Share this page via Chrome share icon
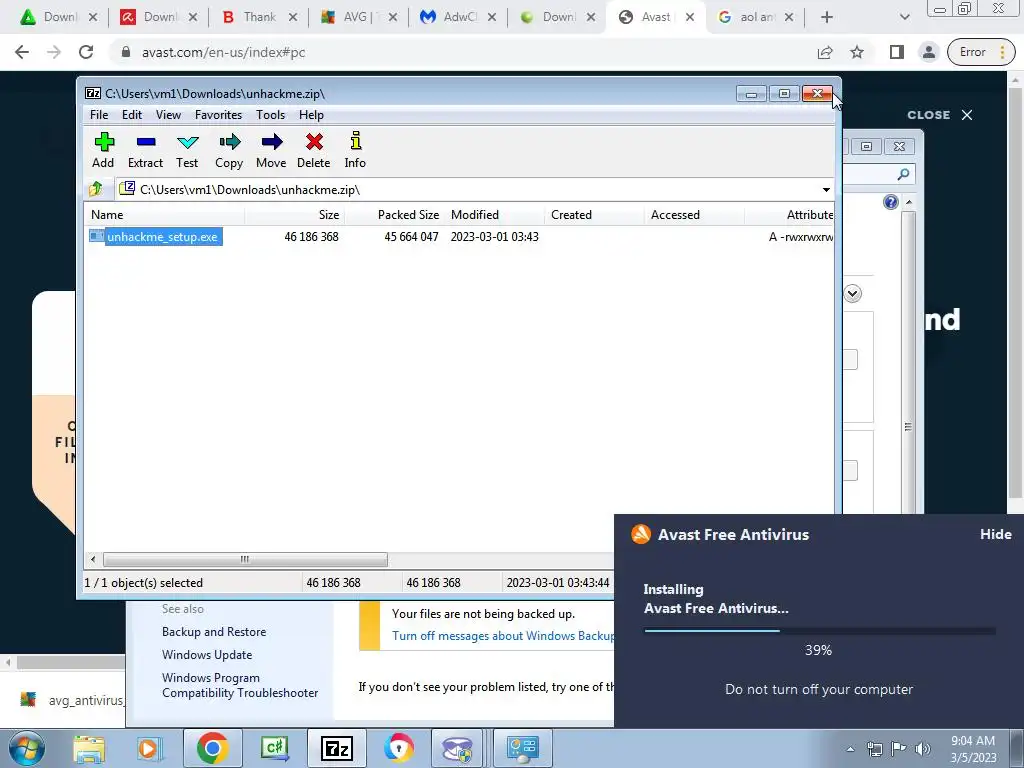This screenshot has width=1024, height=768. coord(825,52)
